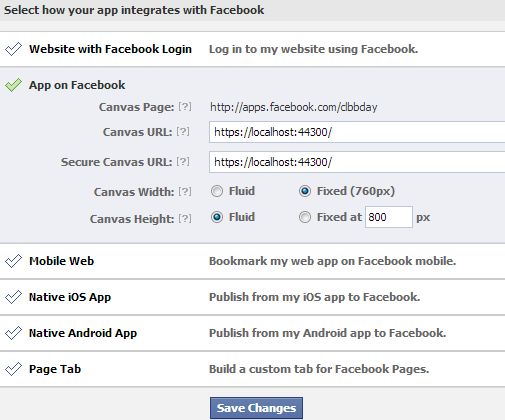Click 'Log in to my website using Facebook.' text

coord(313,49)
